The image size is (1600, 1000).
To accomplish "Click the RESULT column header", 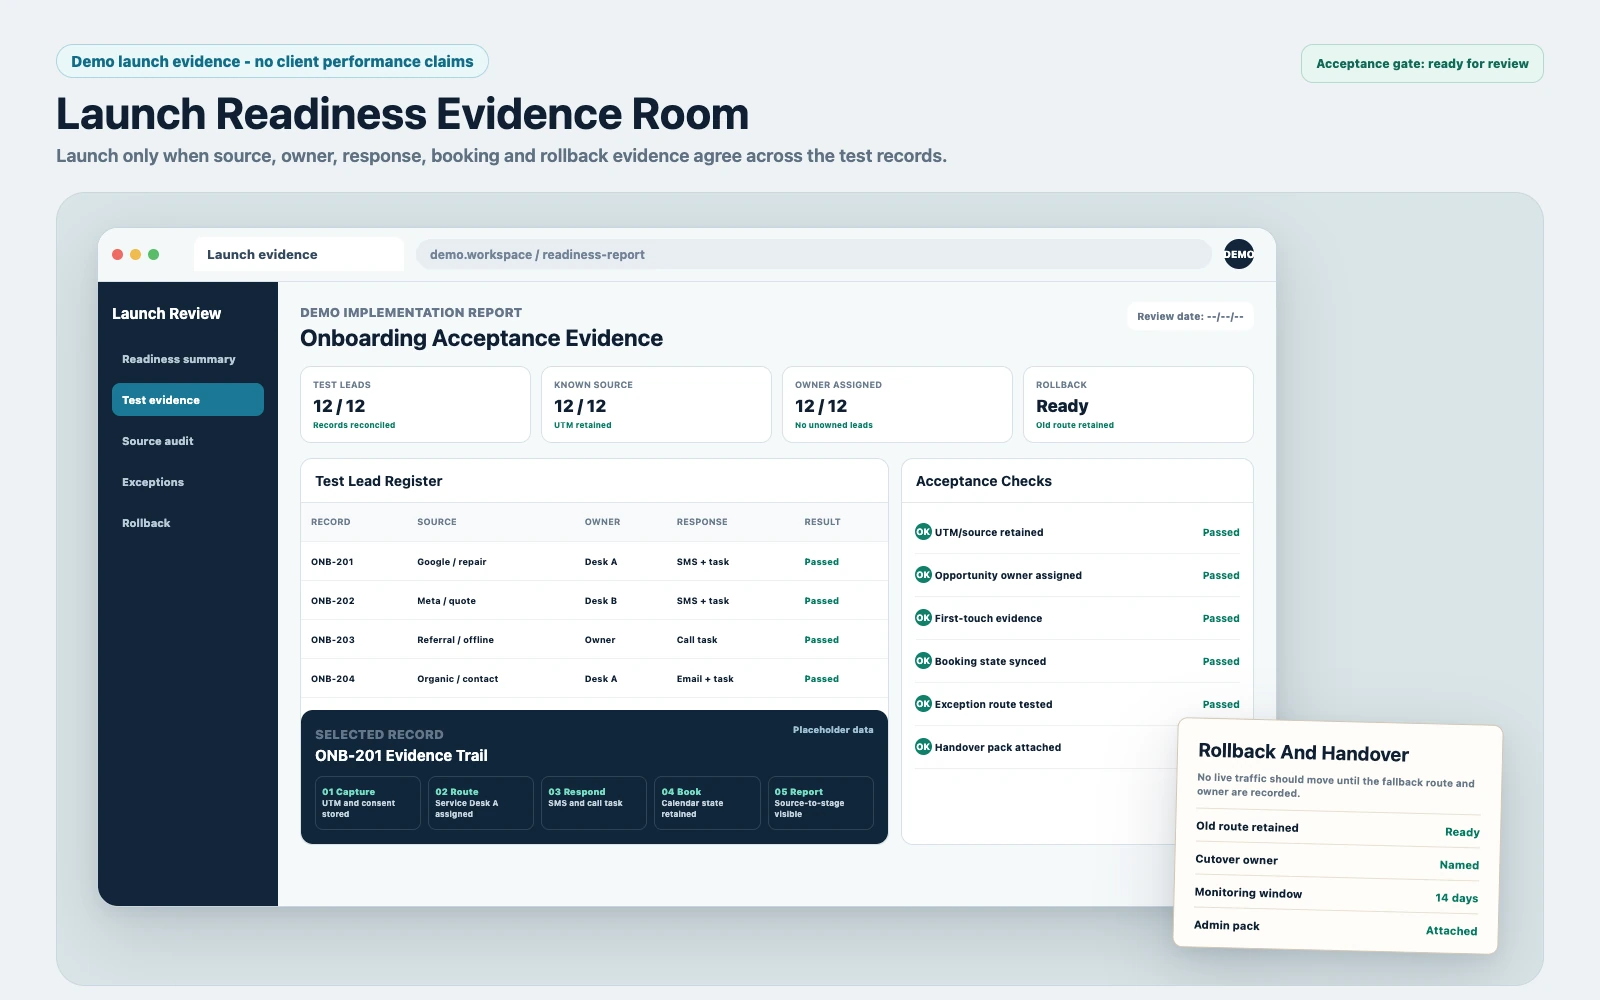I will [822, 522].
